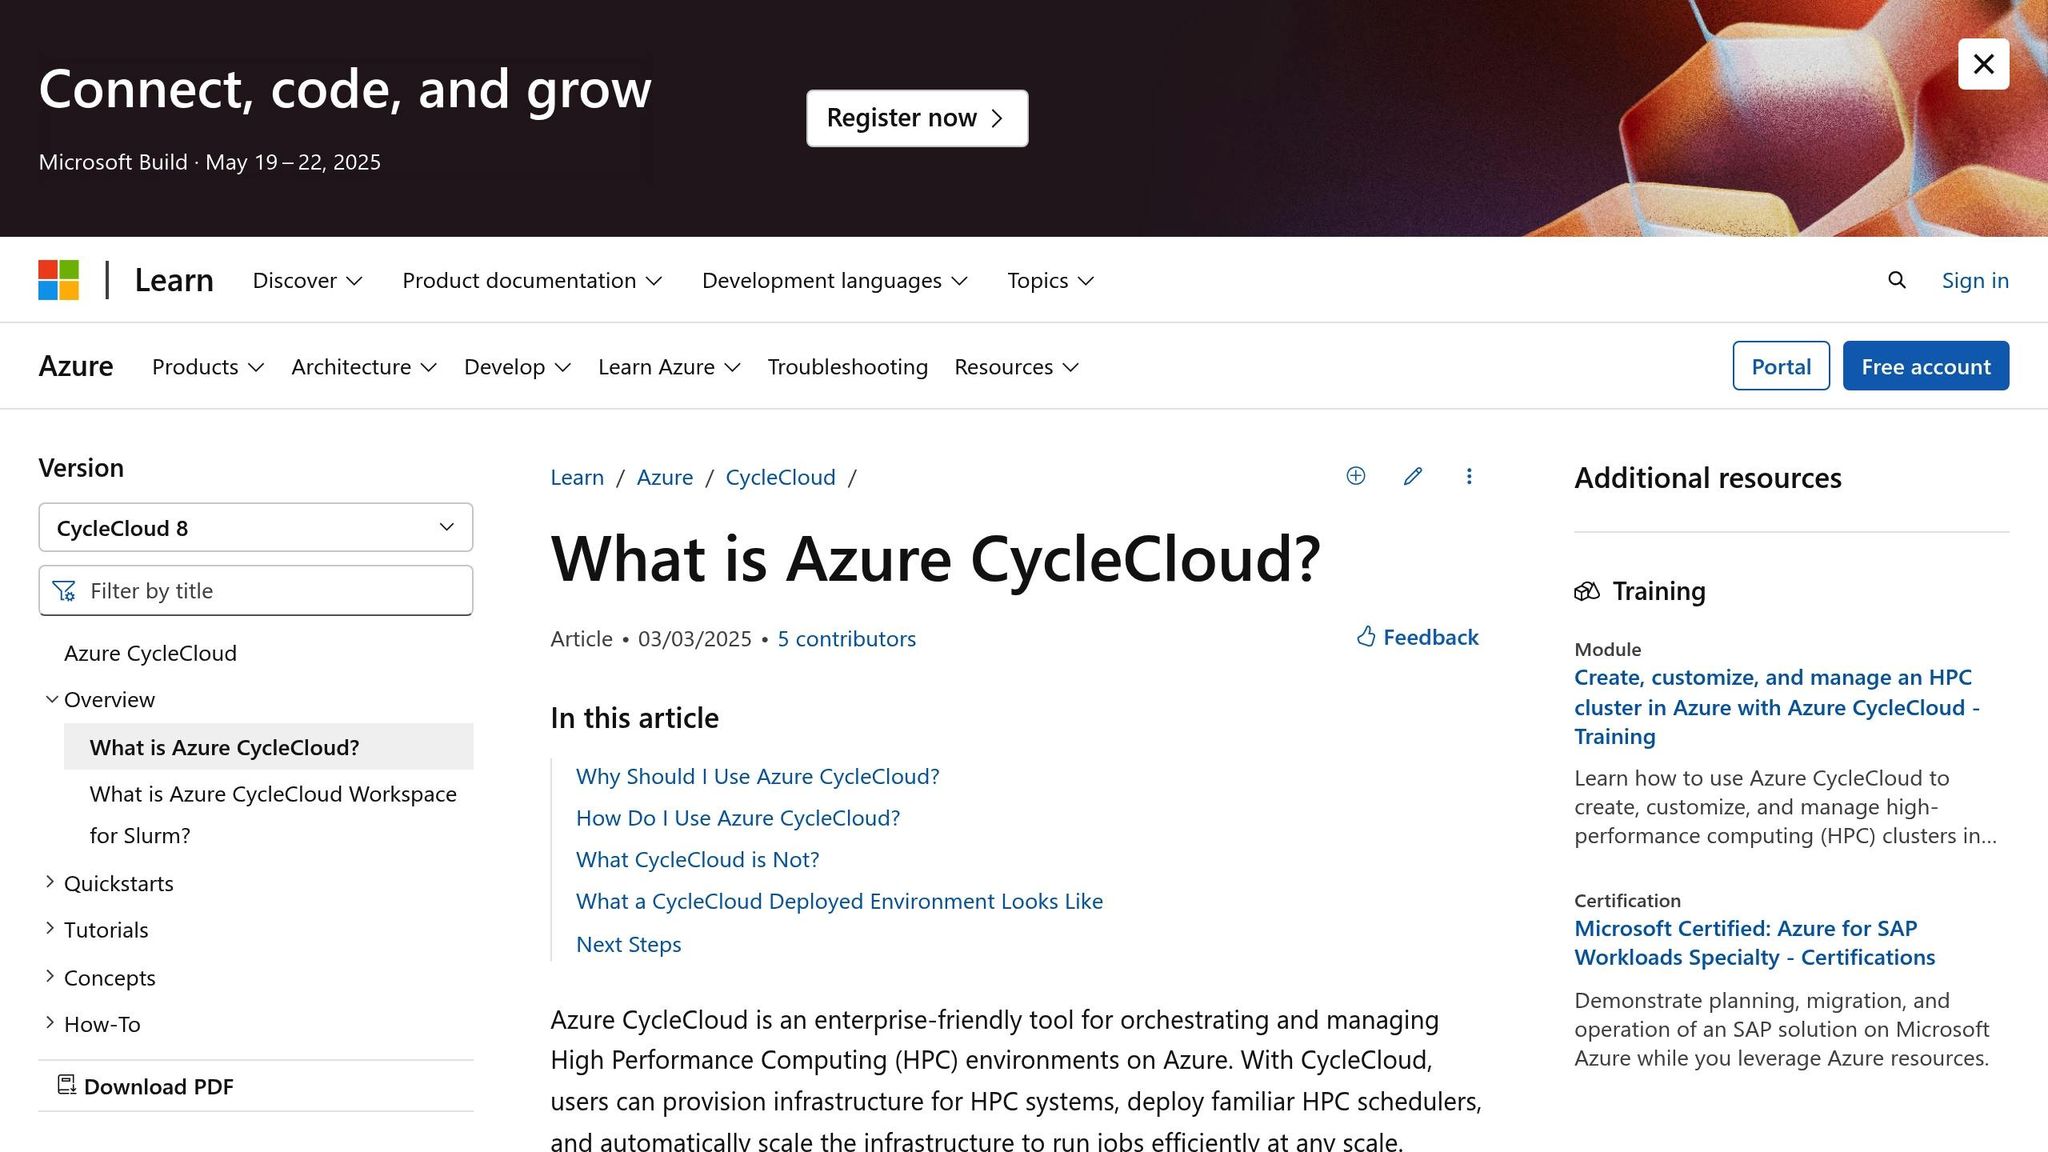Expand the Concepts tree section

click(100, 977)
